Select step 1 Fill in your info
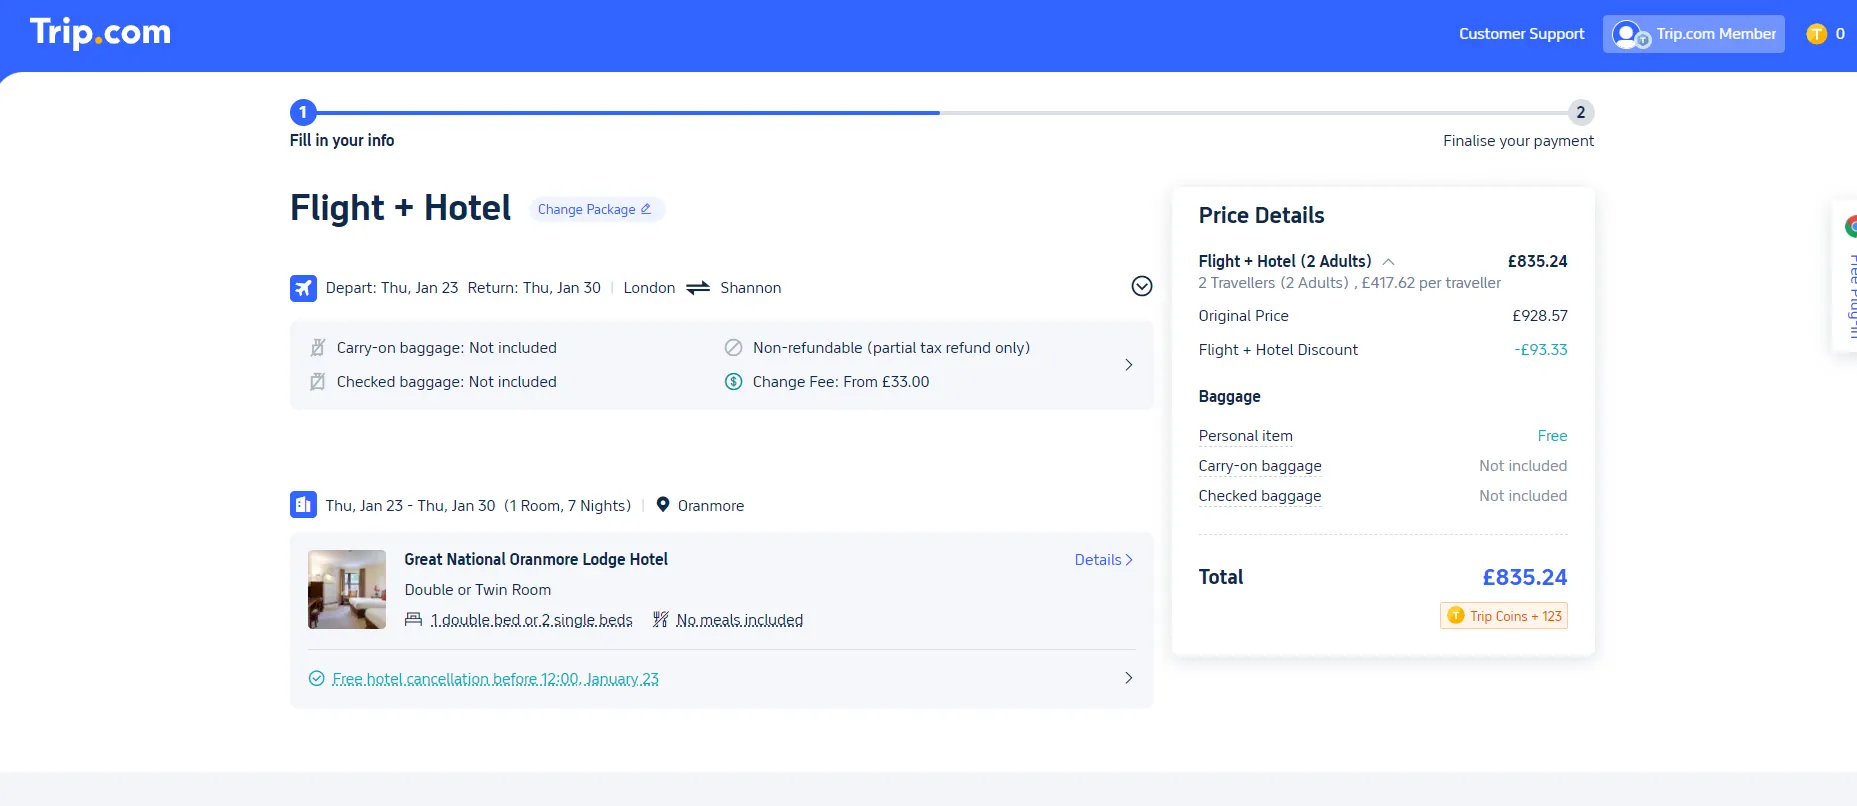 click(x=303, y=112)
